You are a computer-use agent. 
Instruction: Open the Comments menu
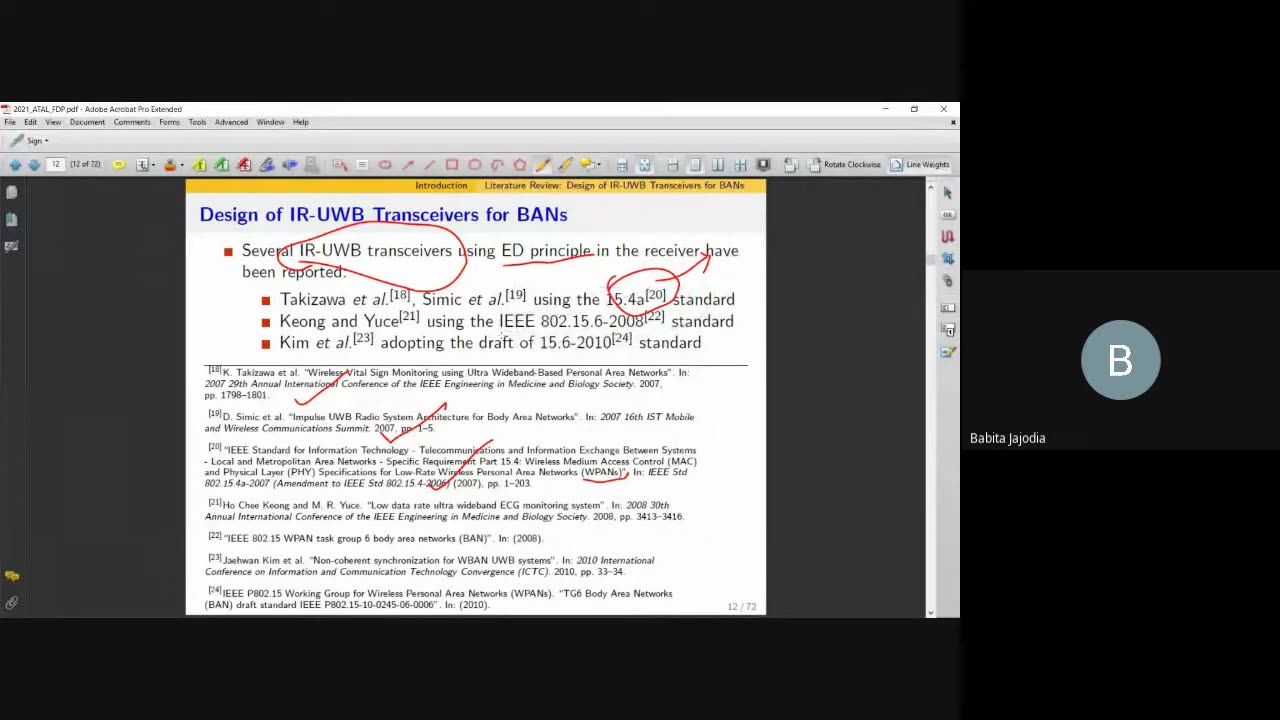[x=132, y=122]
